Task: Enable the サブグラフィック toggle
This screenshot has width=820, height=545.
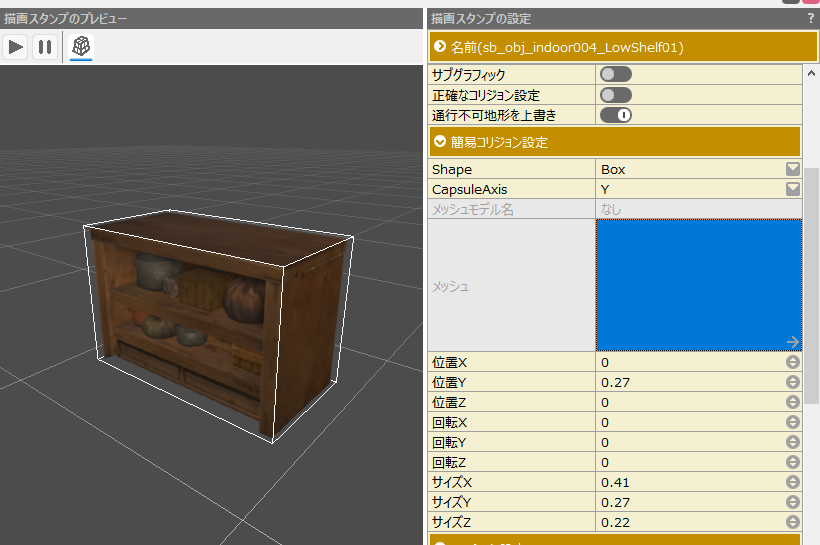Action: pyautogui.click(x=615, y=74)
